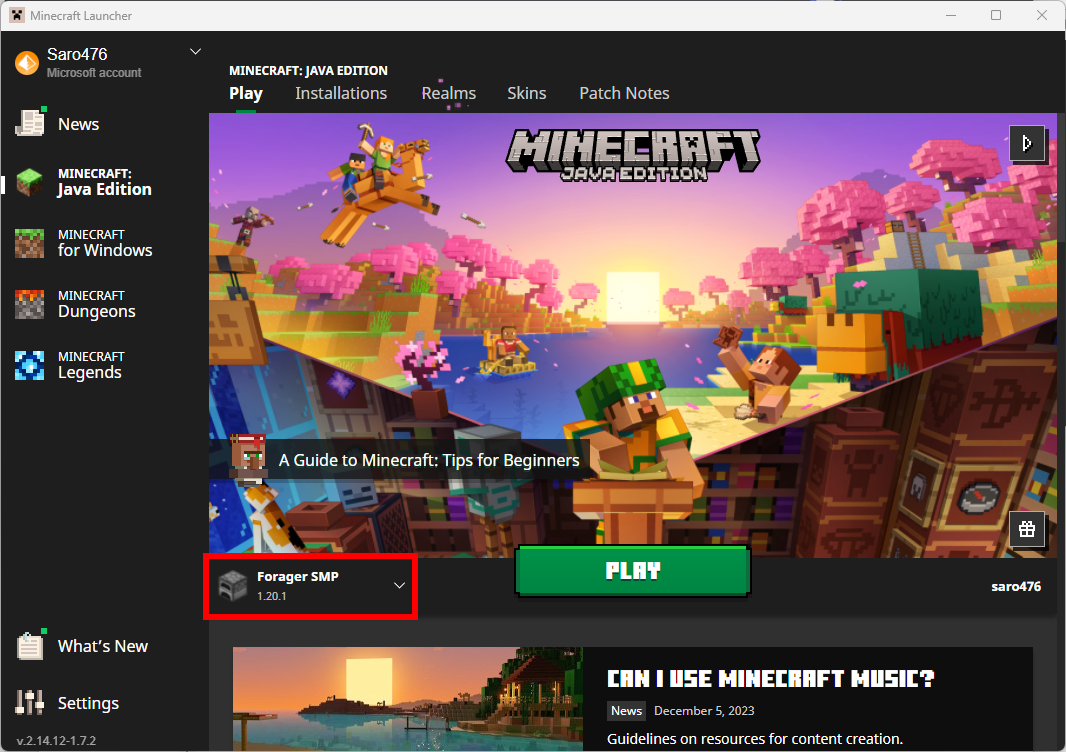Click the '1.20.1' version text
This screenshot has width=1066, height=752.
tap(271, 596)
